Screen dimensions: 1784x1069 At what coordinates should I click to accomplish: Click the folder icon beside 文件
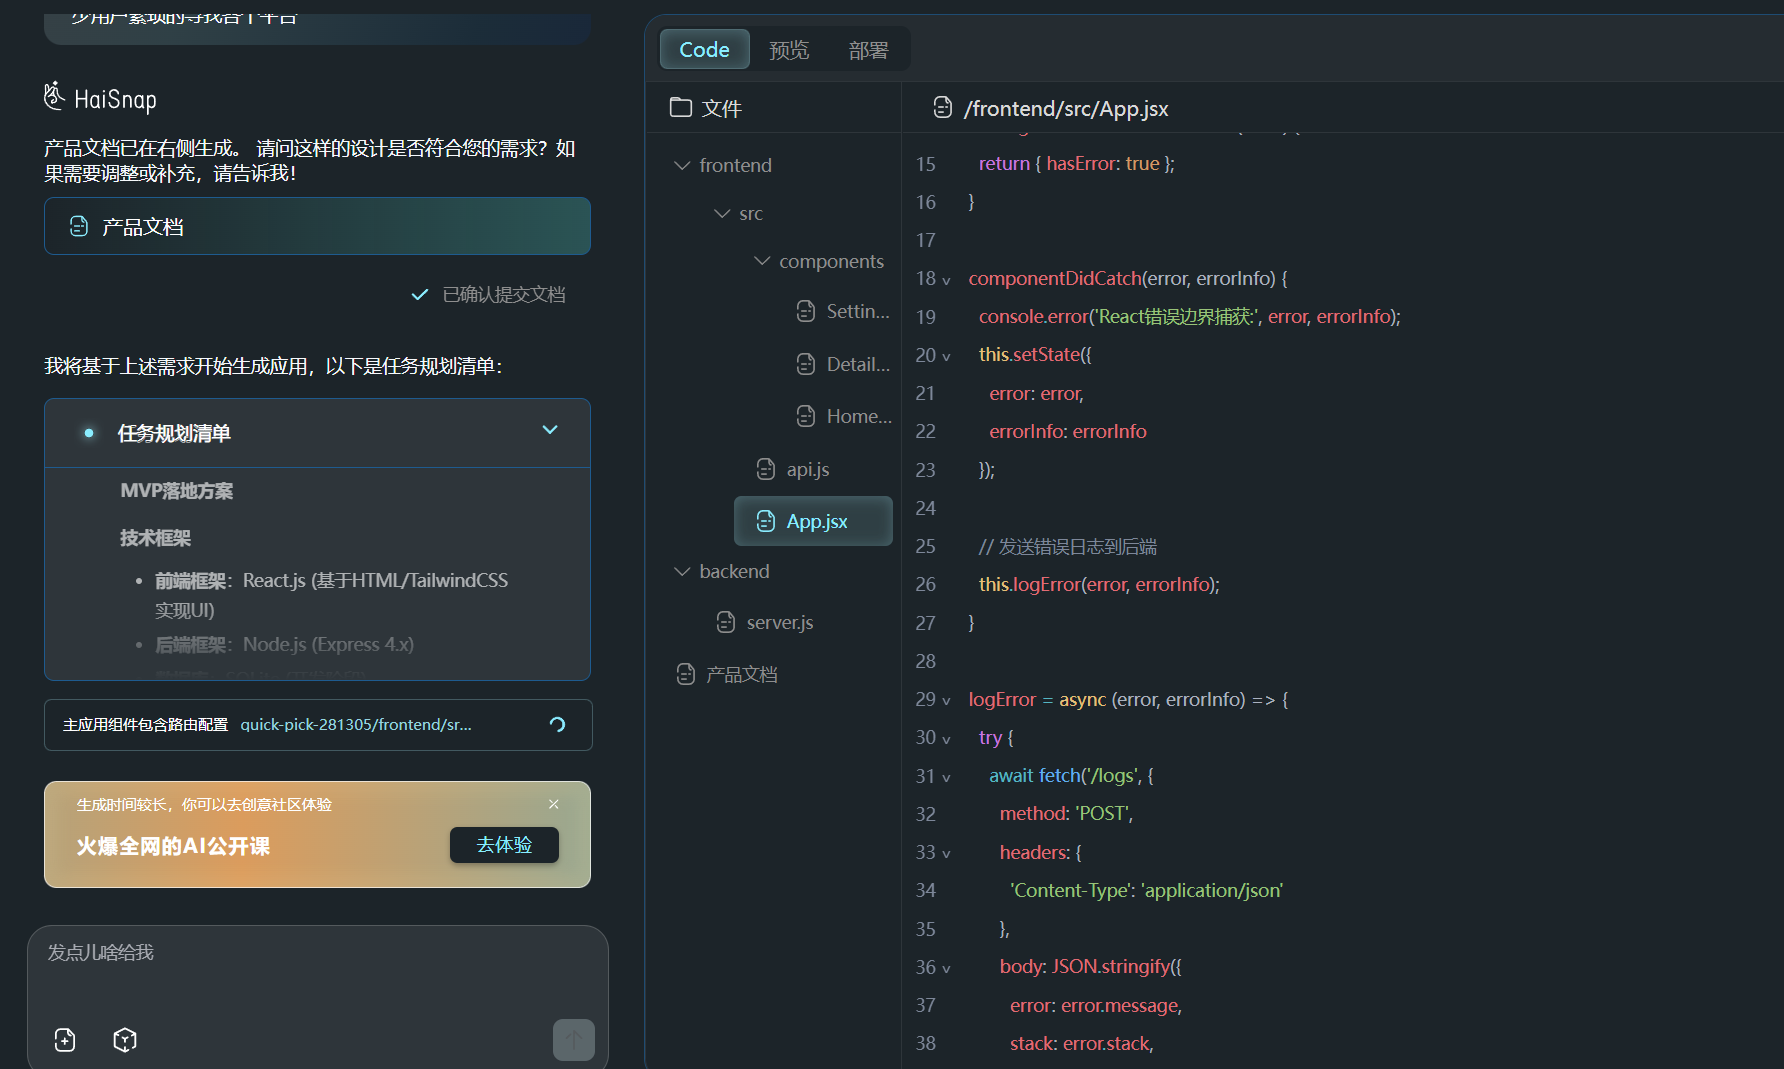click(681, 107)
